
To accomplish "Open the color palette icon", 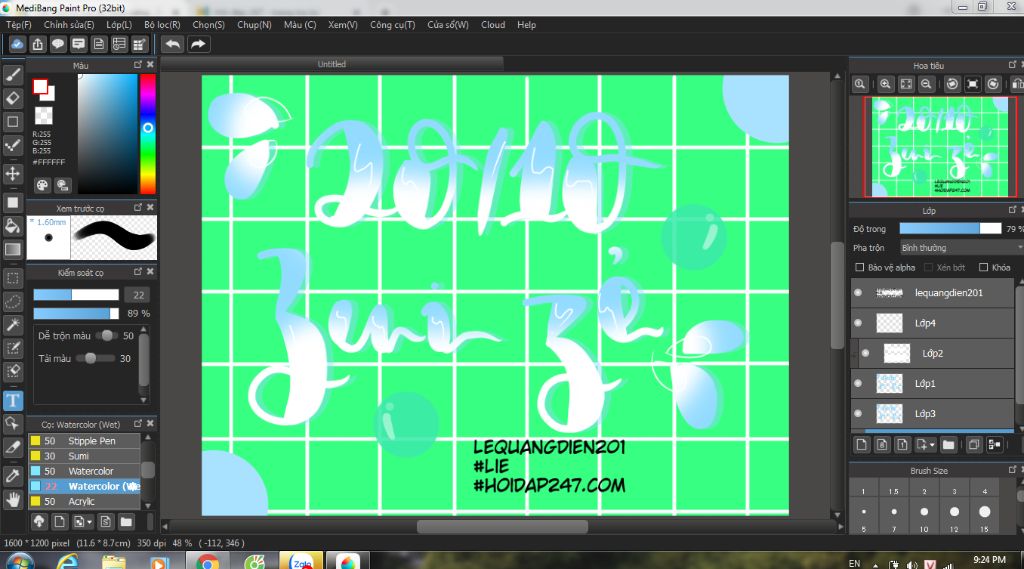I will click(x=42, y=185).
